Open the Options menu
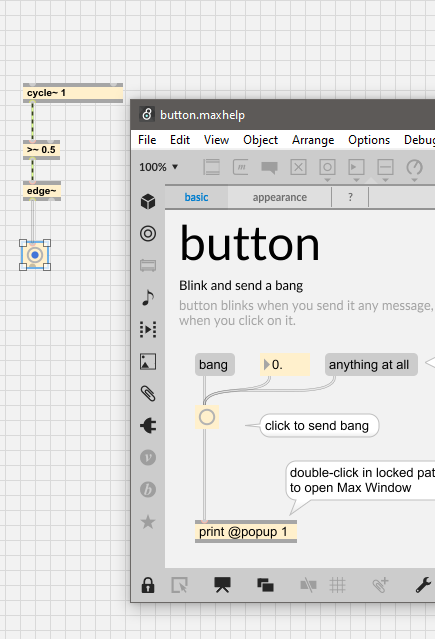This screenshot has width=435, height=639. pos(369,140)
